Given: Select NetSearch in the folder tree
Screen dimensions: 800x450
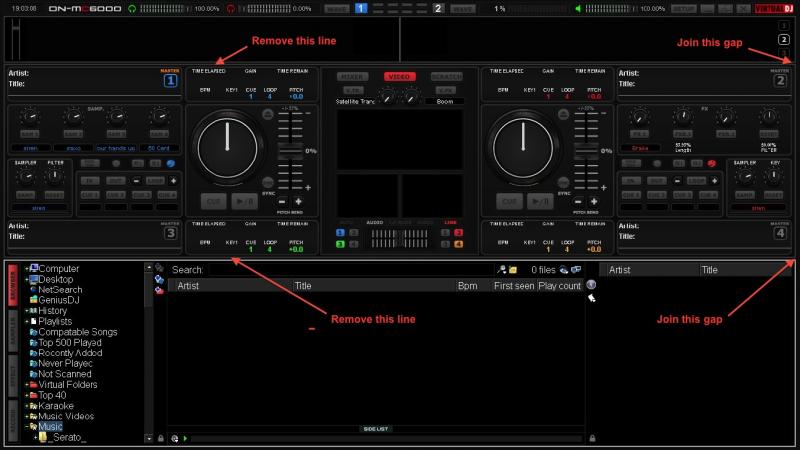Looking at the screenshot, I should [x=60, y=289].
